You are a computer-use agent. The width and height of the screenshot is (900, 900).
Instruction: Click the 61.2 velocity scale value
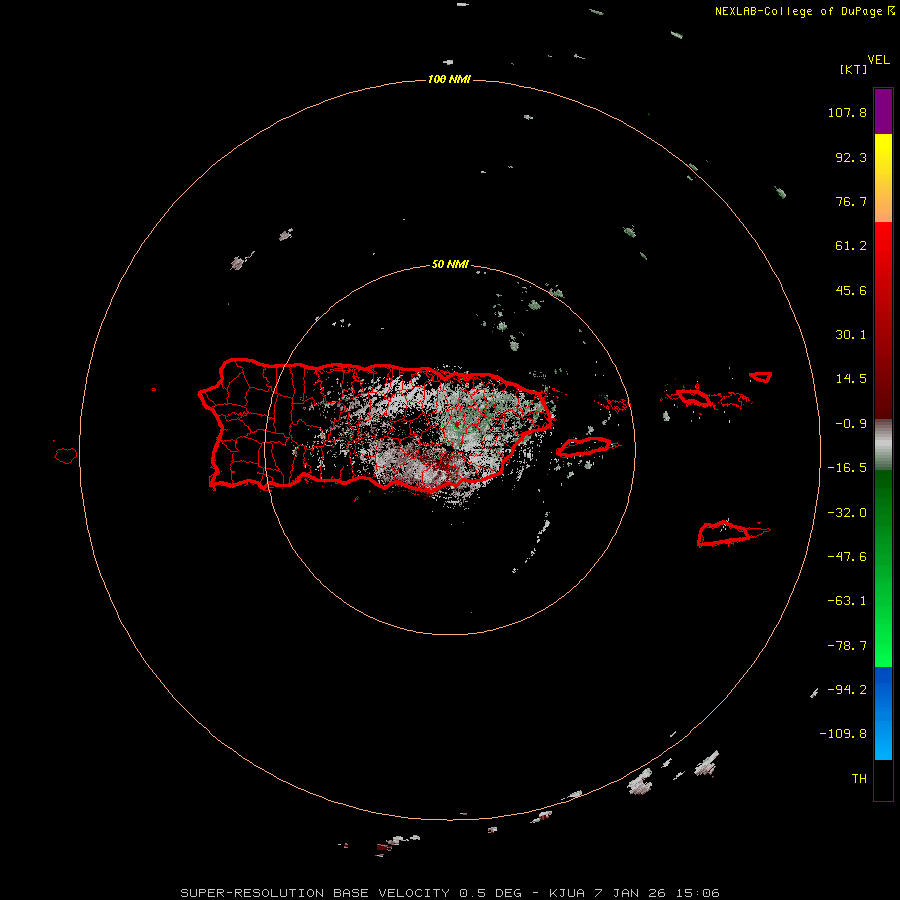(851, 246)
